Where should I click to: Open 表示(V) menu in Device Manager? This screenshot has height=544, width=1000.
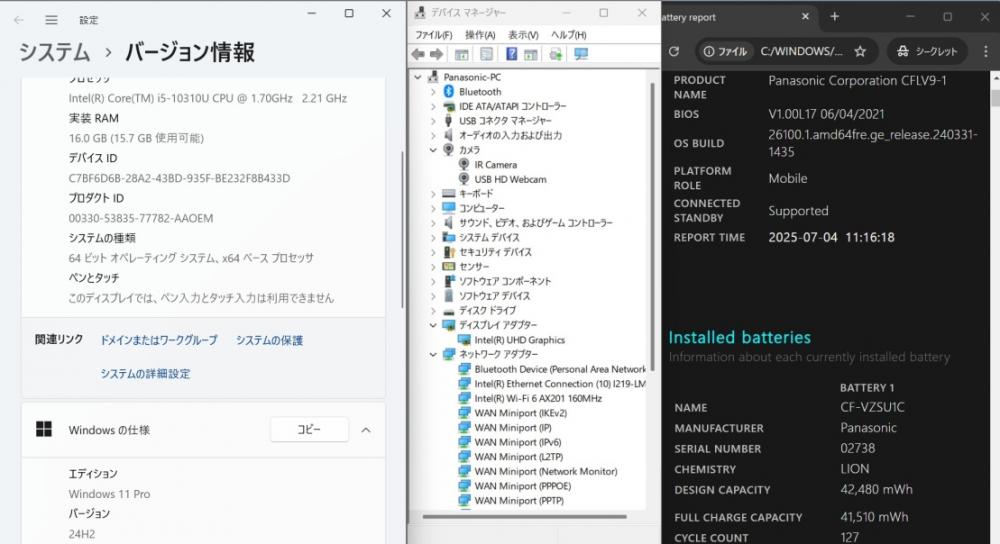click(523, 35)
